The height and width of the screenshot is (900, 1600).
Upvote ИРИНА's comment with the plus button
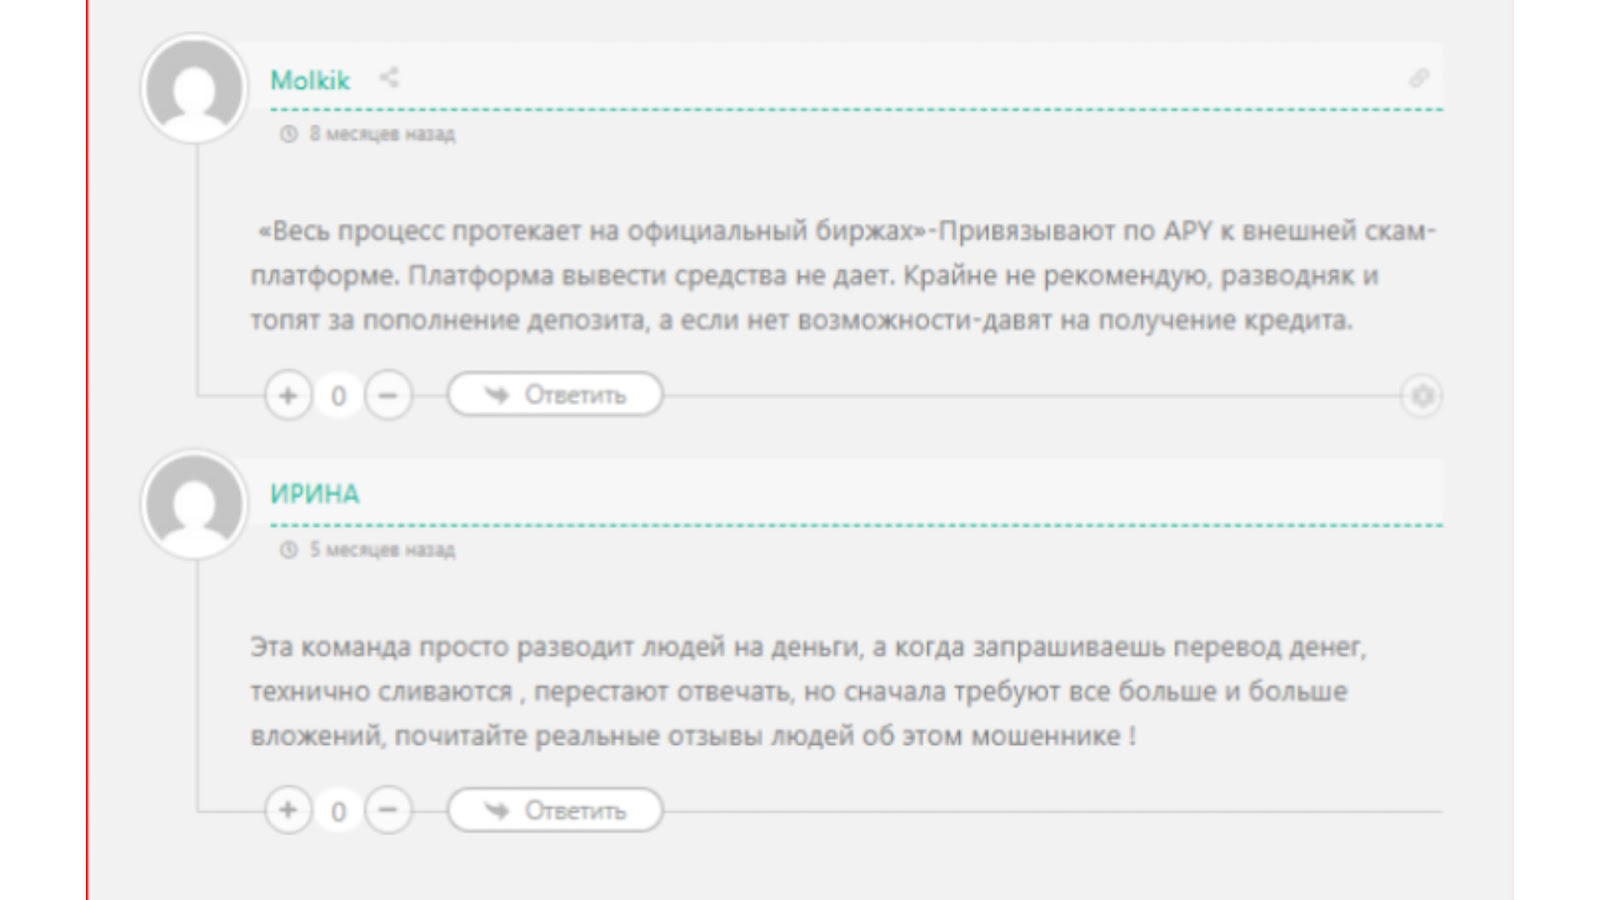(288, 810)
